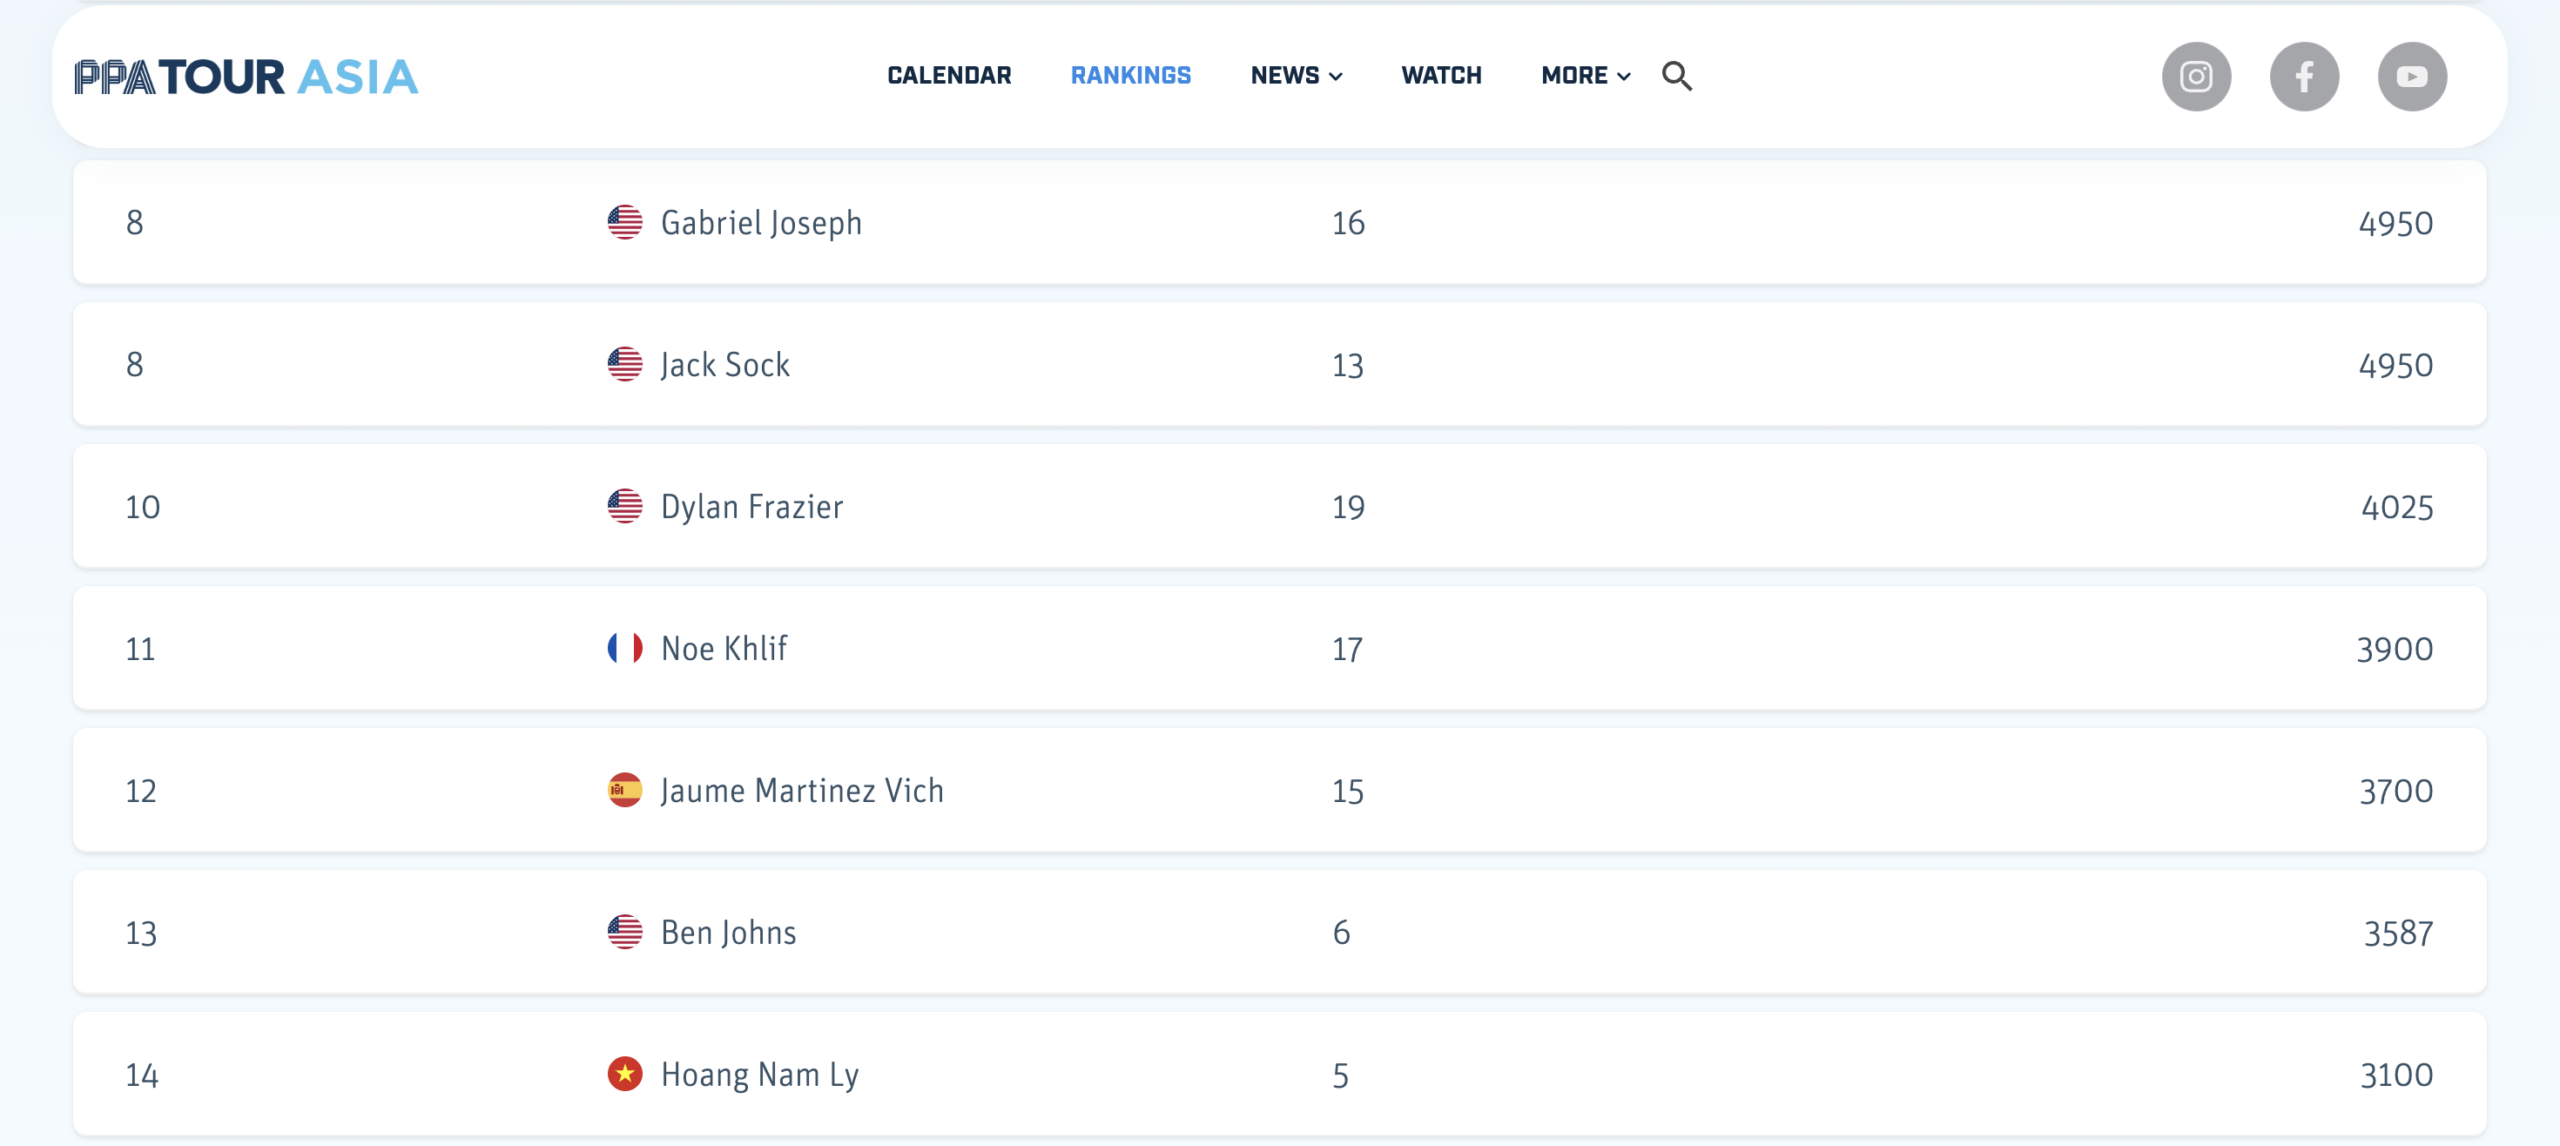This screenshot has height=1146, width=2560.
Task: Go to the Calendar page
Action: [x=949, y=75]
